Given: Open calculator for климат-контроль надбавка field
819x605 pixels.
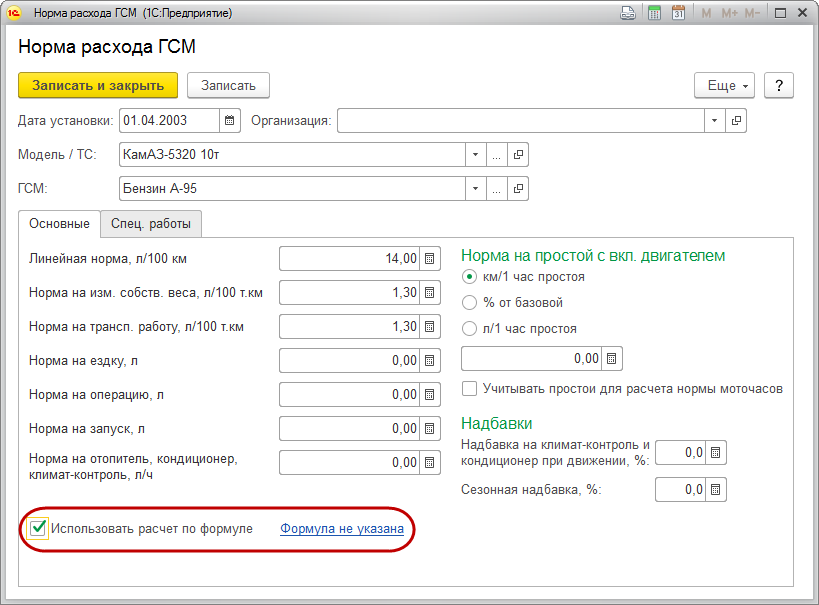Looking at the screenshot, I should click(716, 452).
